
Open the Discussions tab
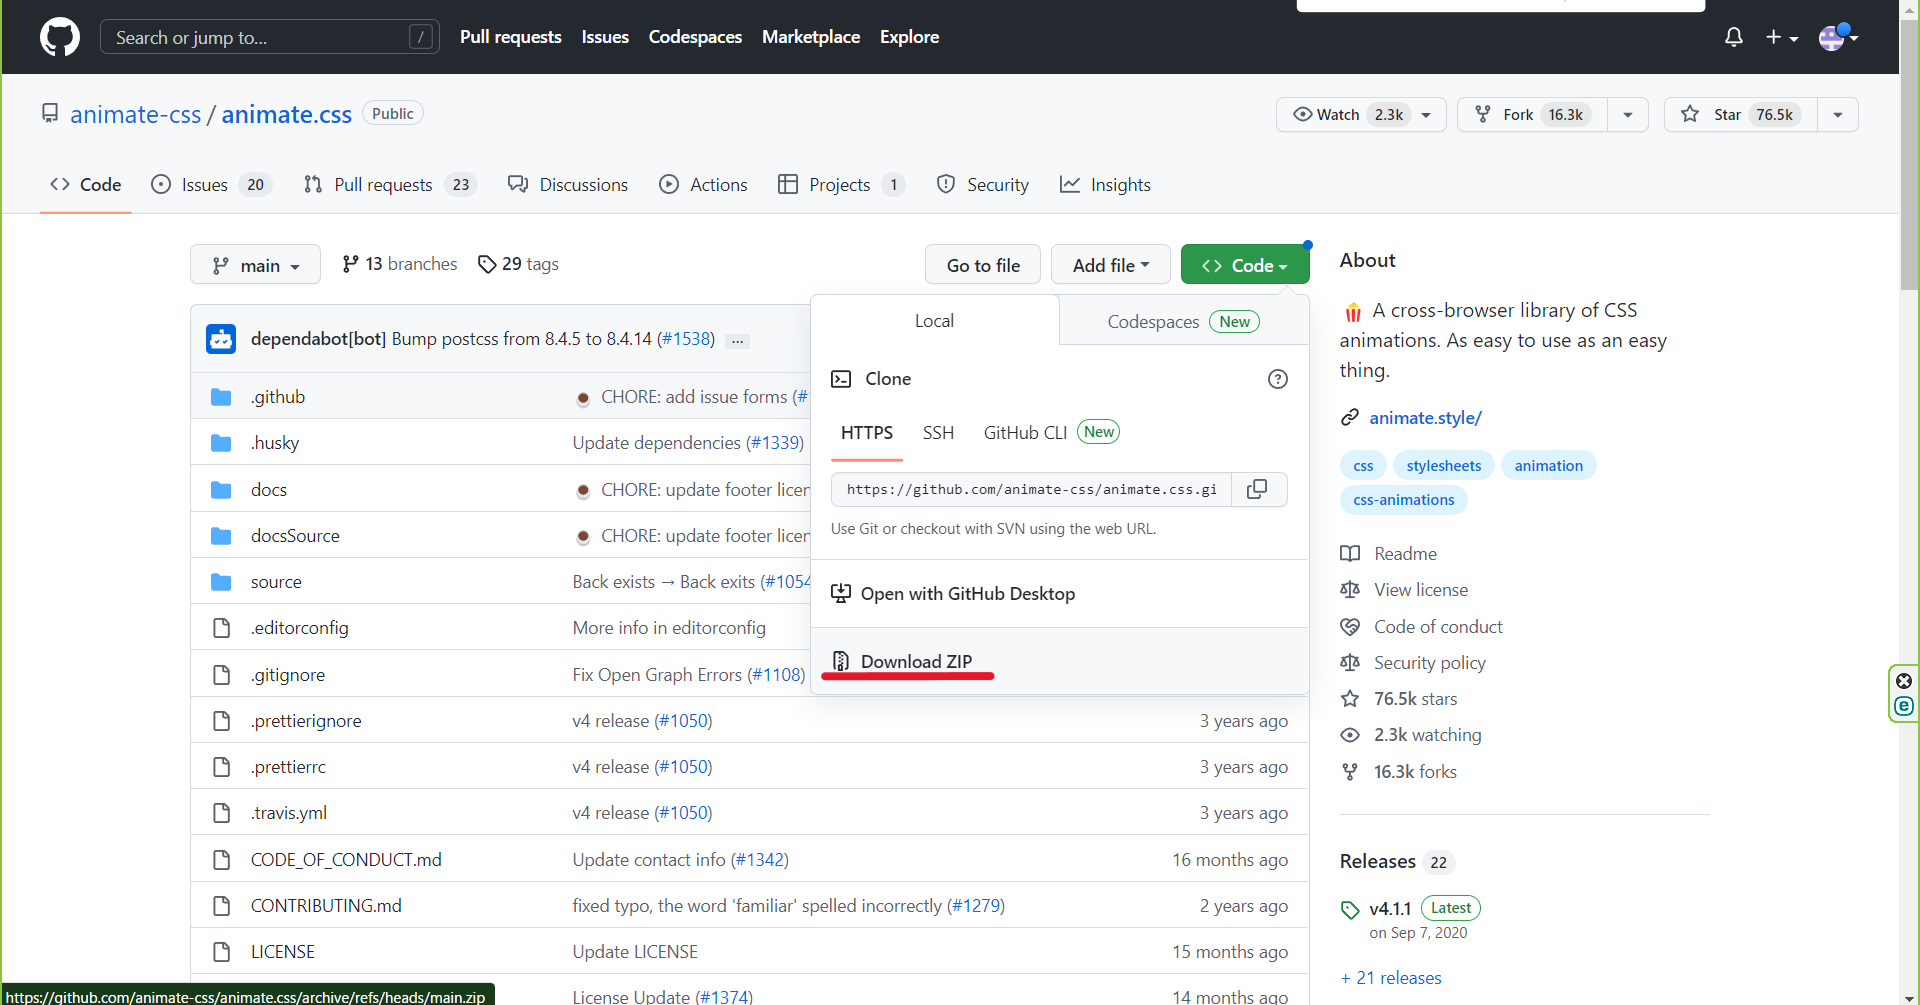point(568,185)
